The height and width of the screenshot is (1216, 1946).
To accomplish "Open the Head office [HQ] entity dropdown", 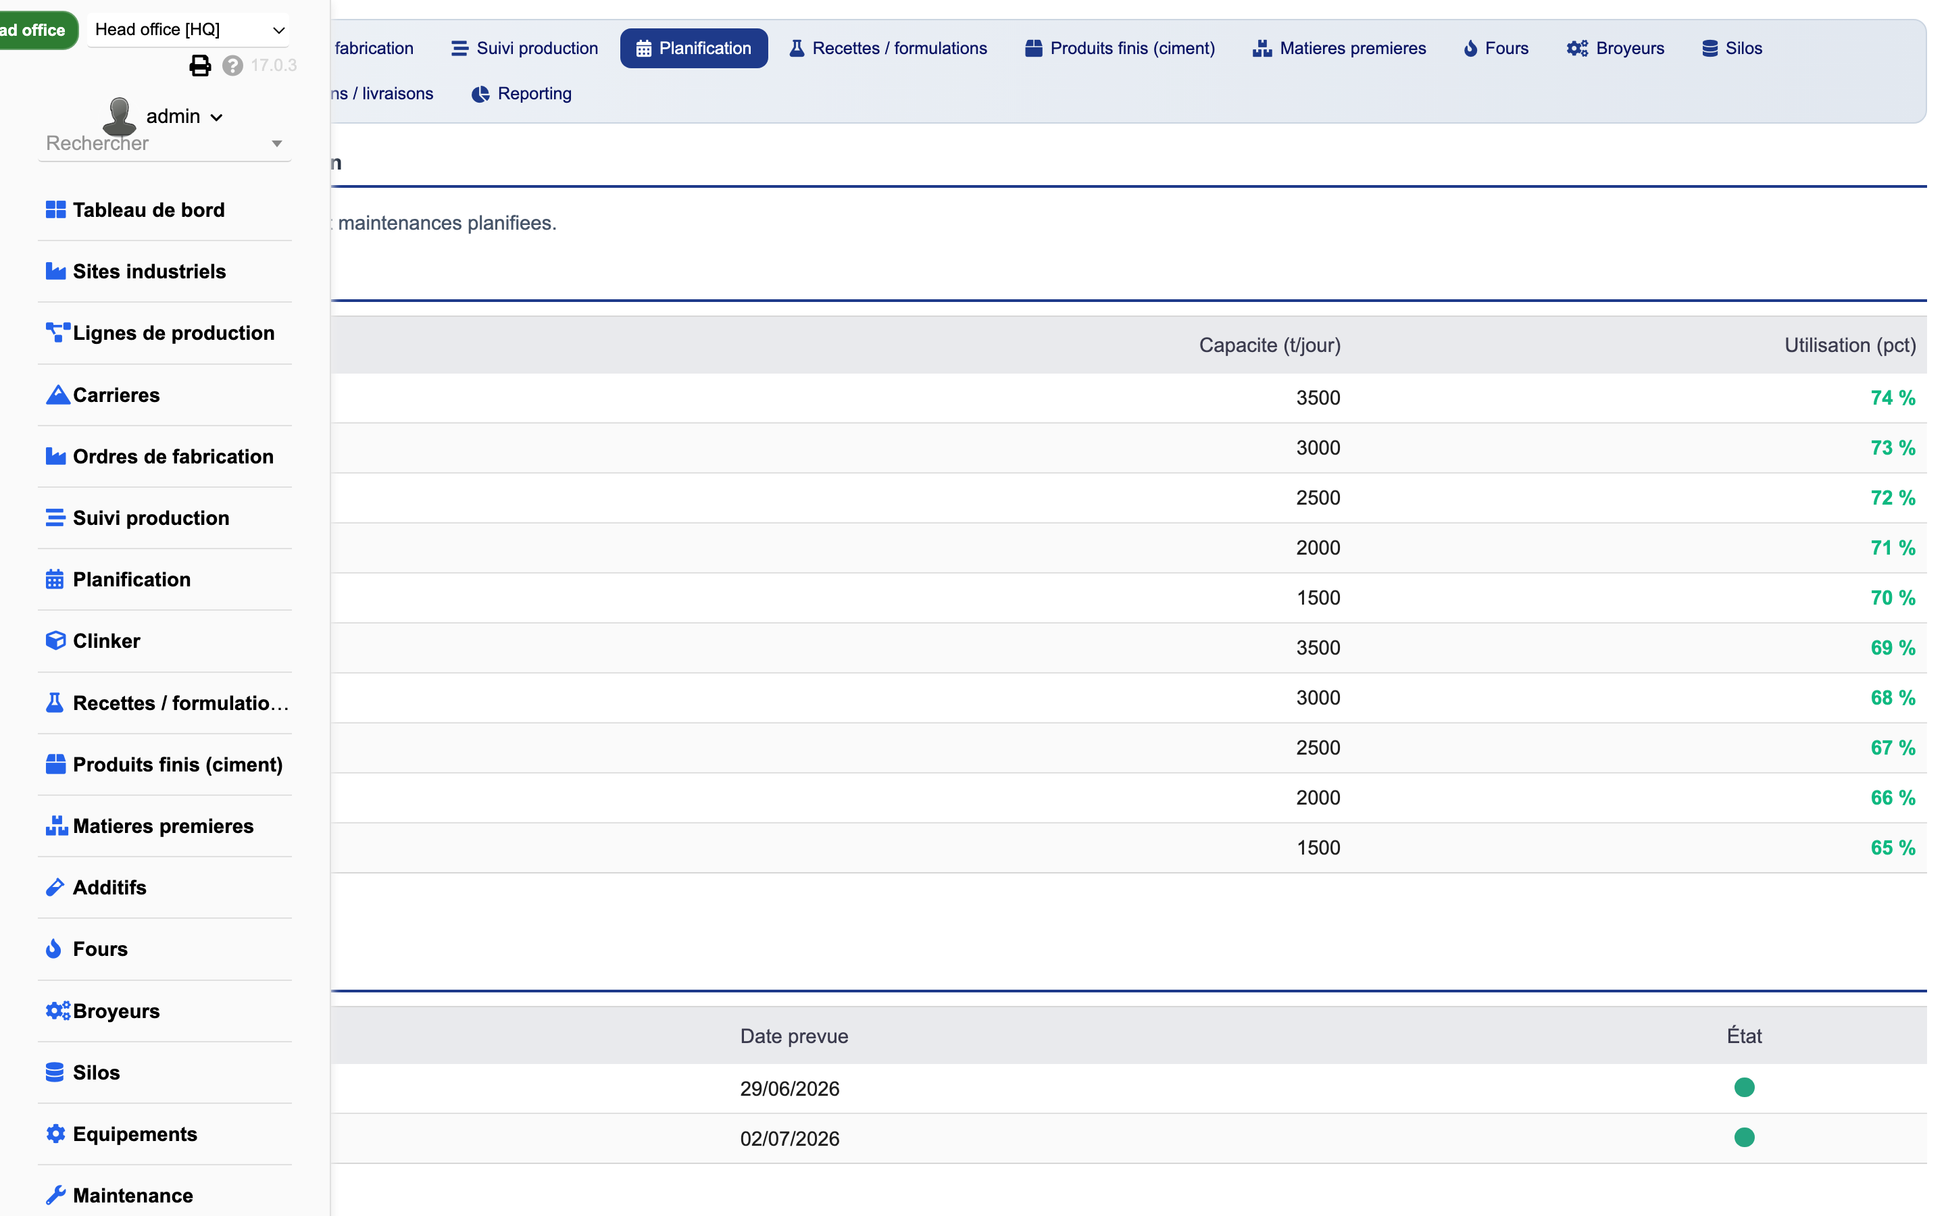I will (x=190, y=30).
